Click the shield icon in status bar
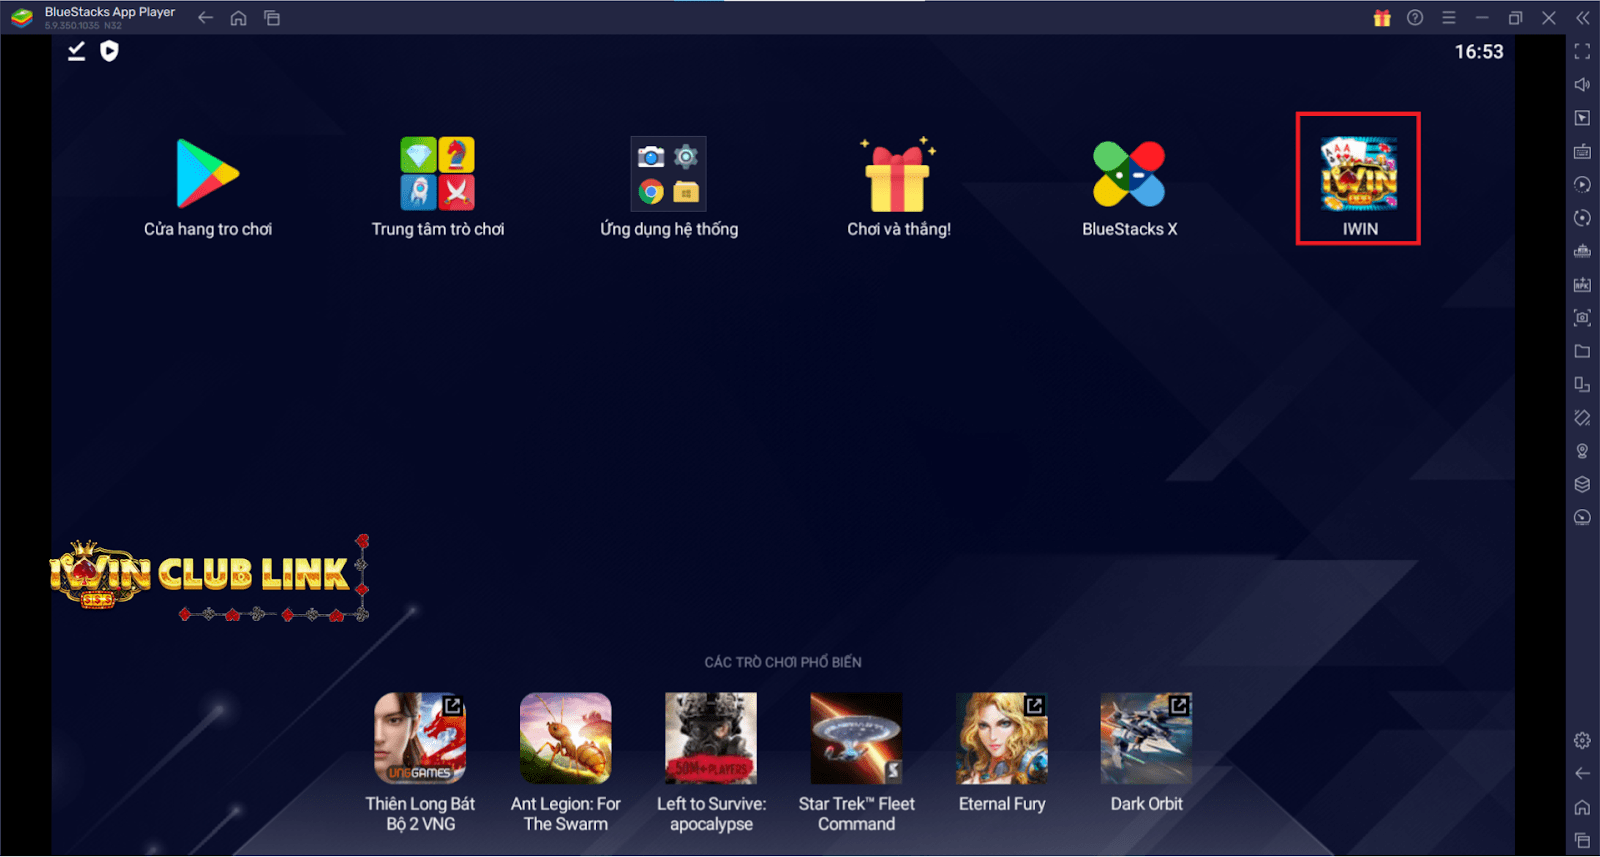Image resolution: width=1600 pixels, height=857 pixels. (x=109, y=51)
